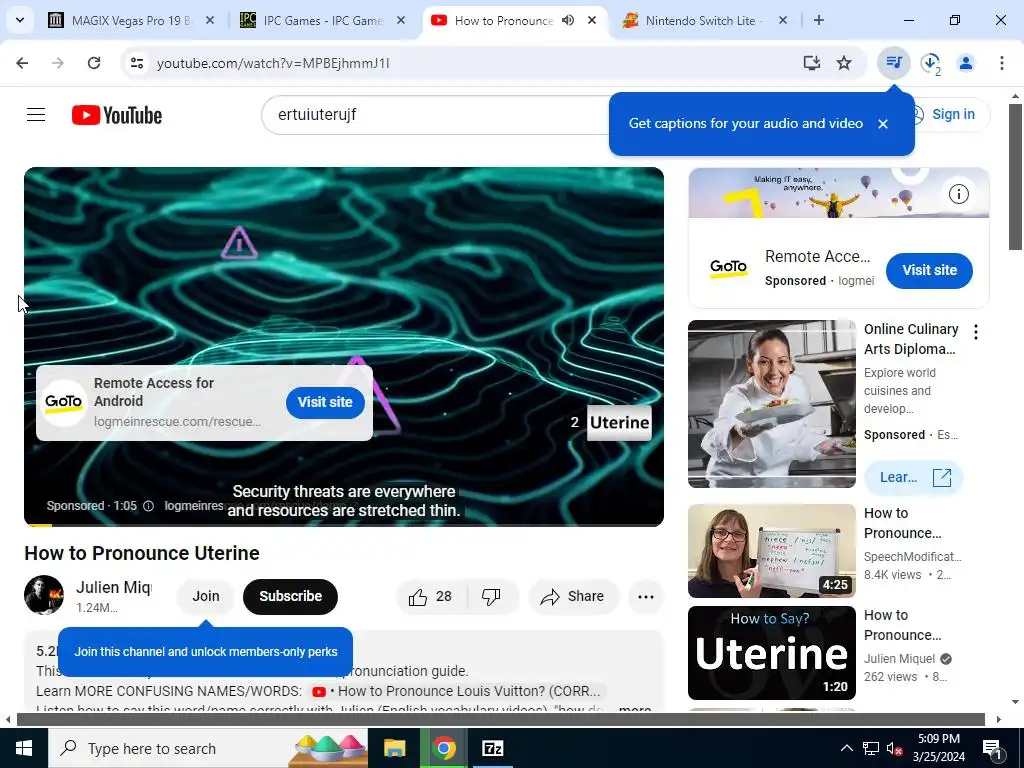Click the browser address bar URL

pyautogui.click(x=273, y=63)
